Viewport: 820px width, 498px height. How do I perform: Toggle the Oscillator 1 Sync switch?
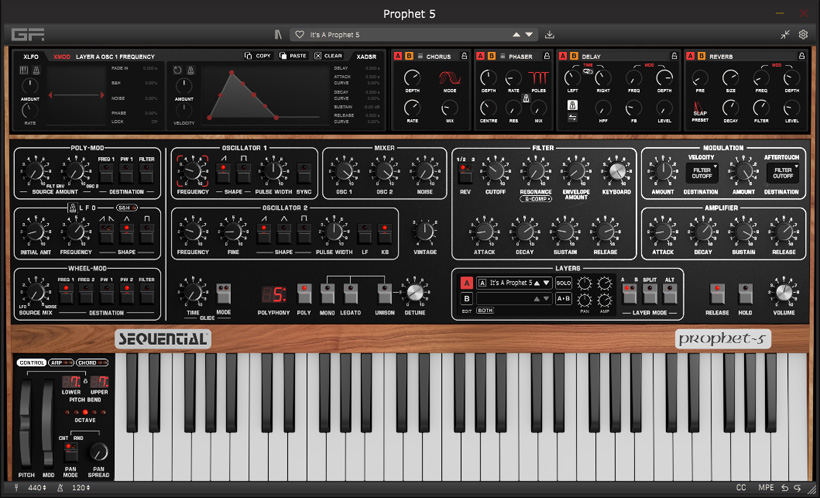(x=304, y=173)
